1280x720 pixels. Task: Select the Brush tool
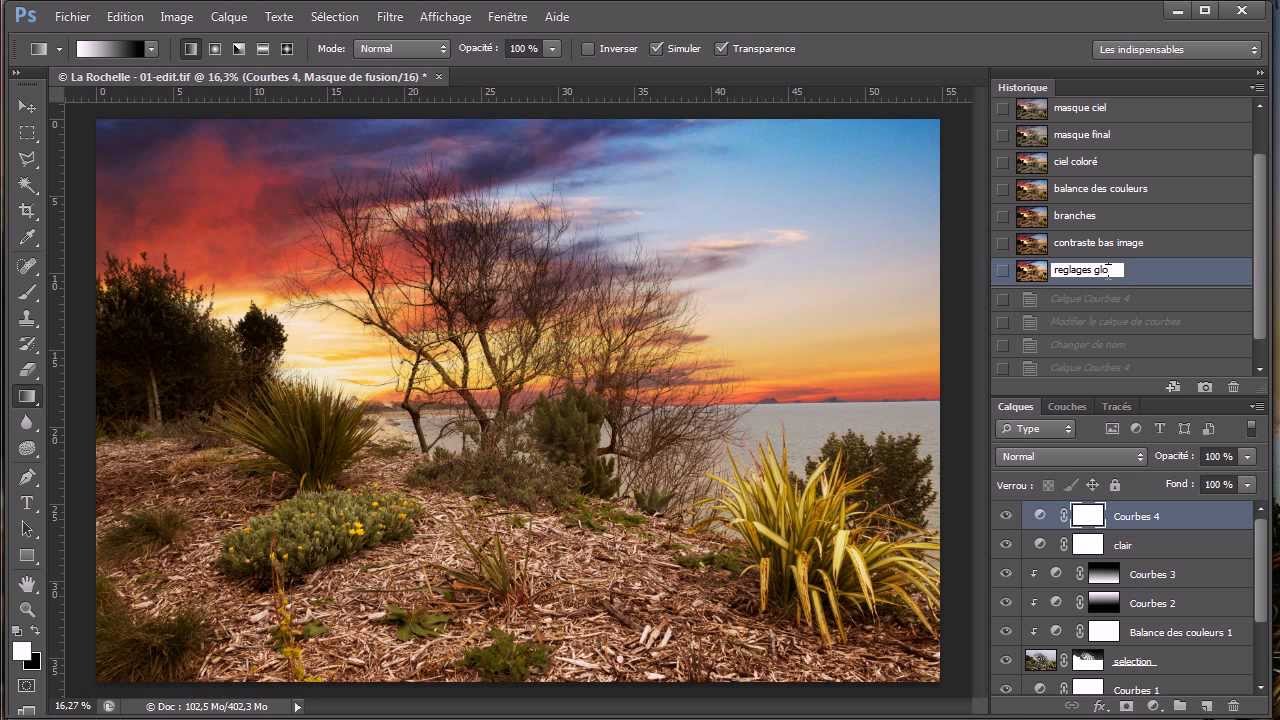pos(27,292)
